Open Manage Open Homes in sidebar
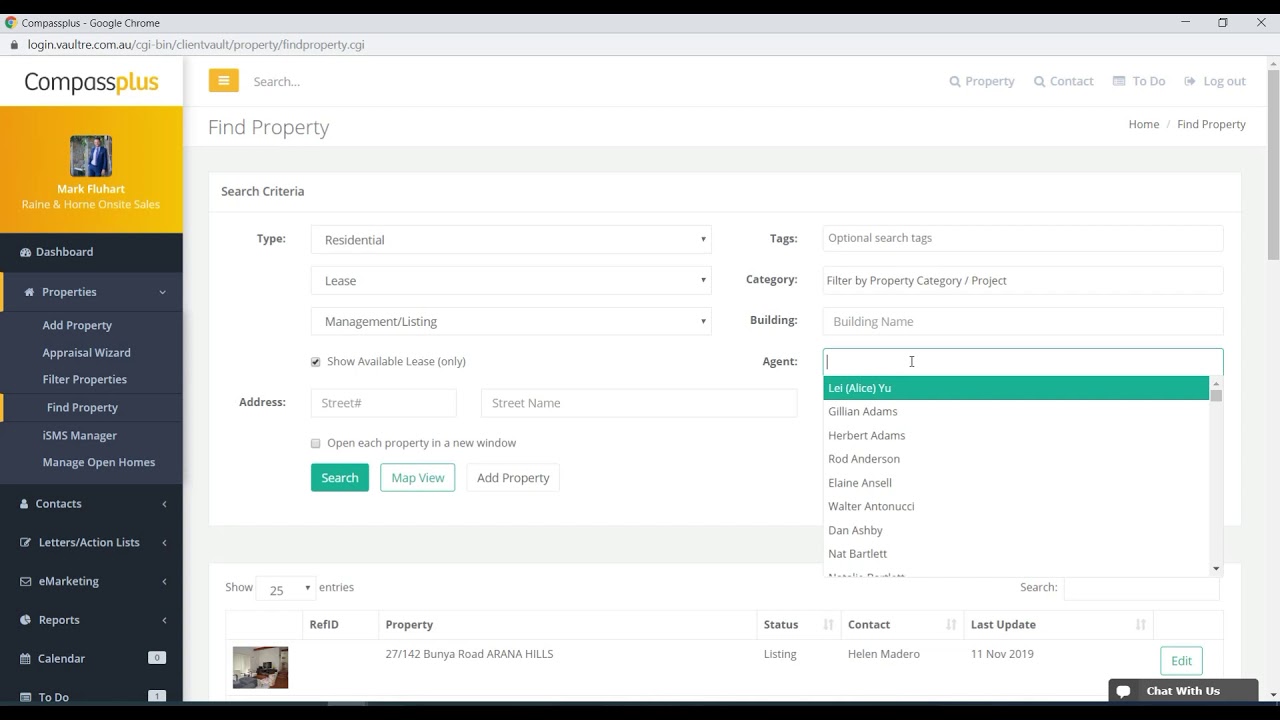The width and height of the screenshot is (1280, 720). coord(98,462)
